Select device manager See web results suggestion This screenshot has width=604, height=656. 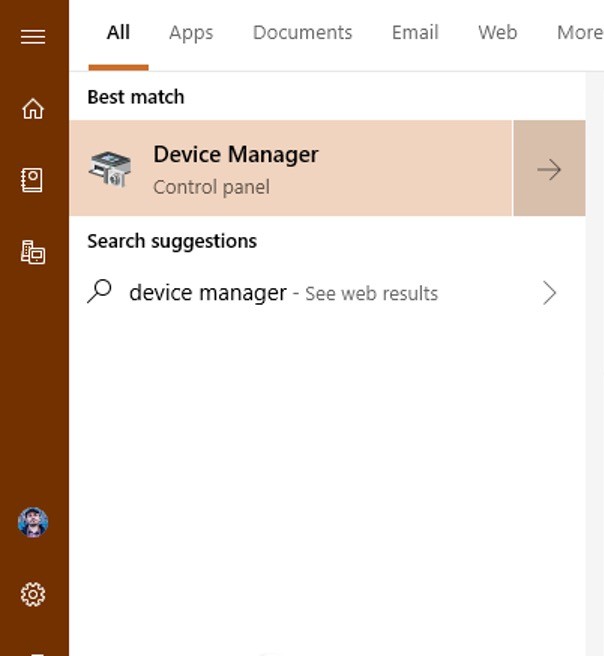click(328, 293)
